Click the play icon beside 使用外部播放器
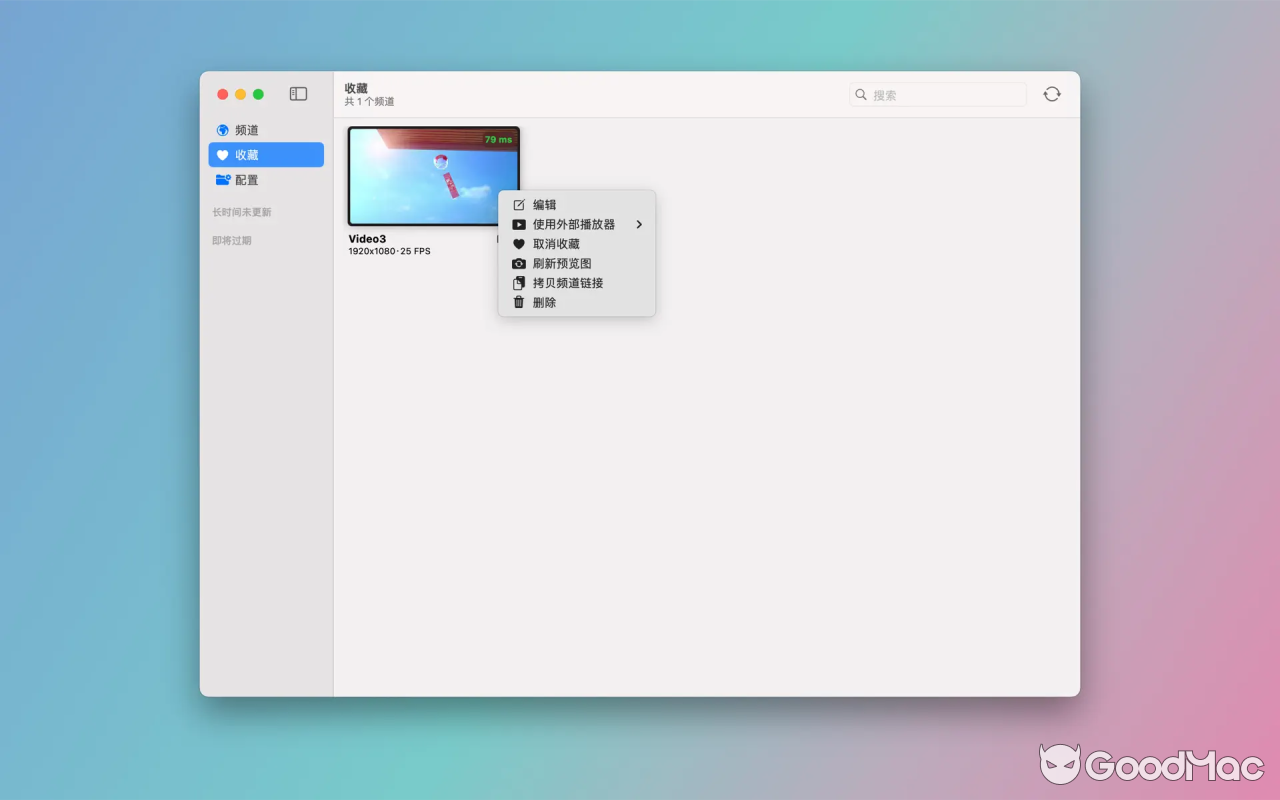 pos(518,224)
